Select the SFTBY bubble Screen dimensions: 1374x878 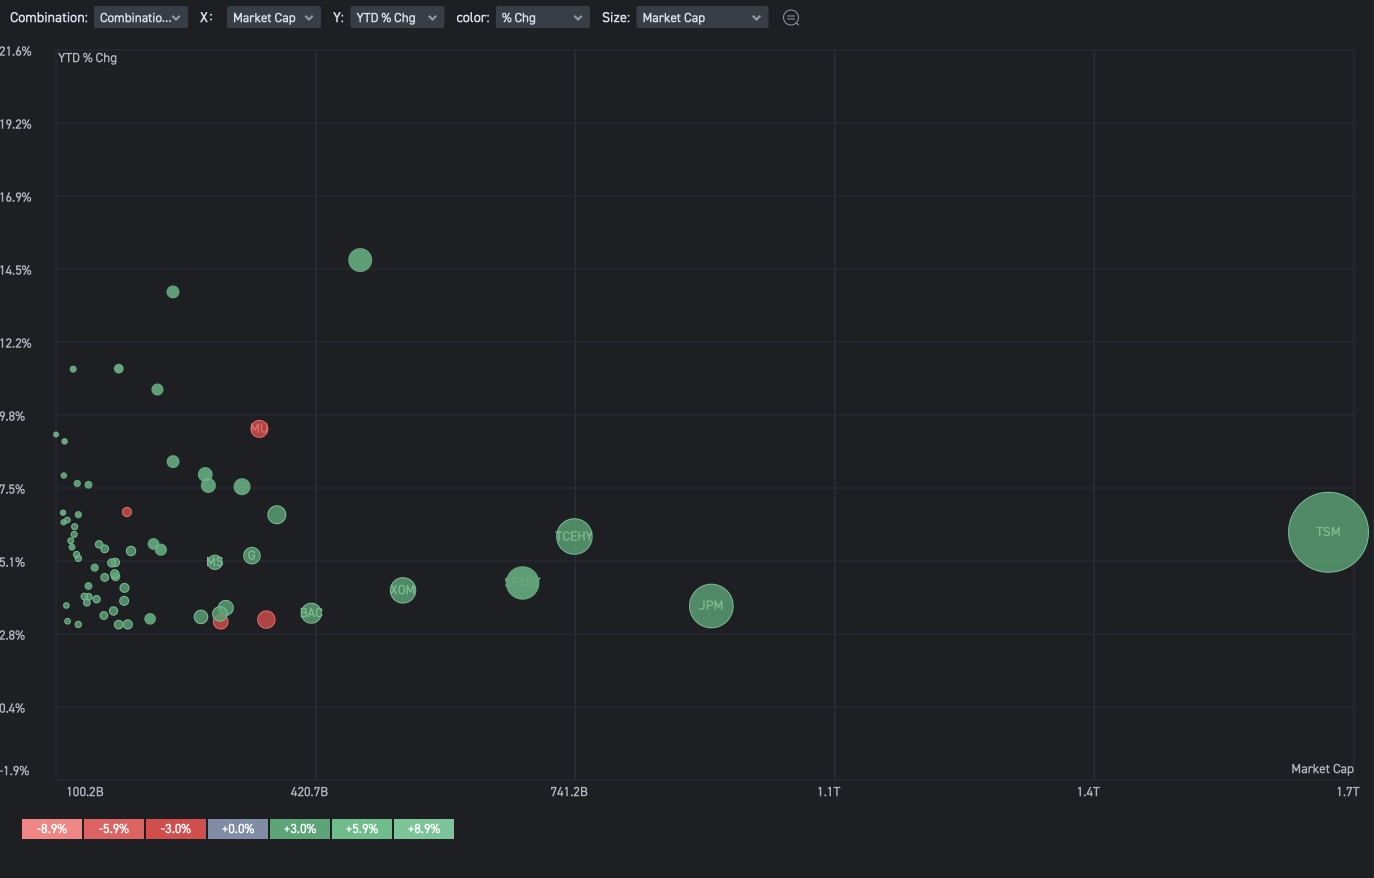[x=522, y=583]
